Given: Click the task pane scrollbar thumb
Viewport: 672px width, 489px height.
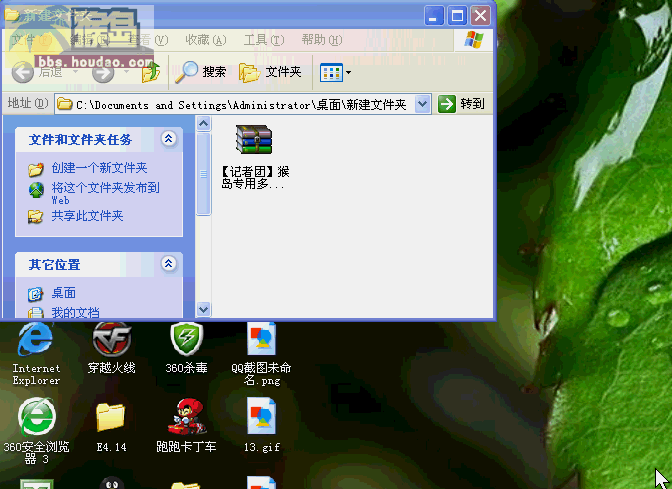Looking at the screenshot, I should [x=204, y=174].
